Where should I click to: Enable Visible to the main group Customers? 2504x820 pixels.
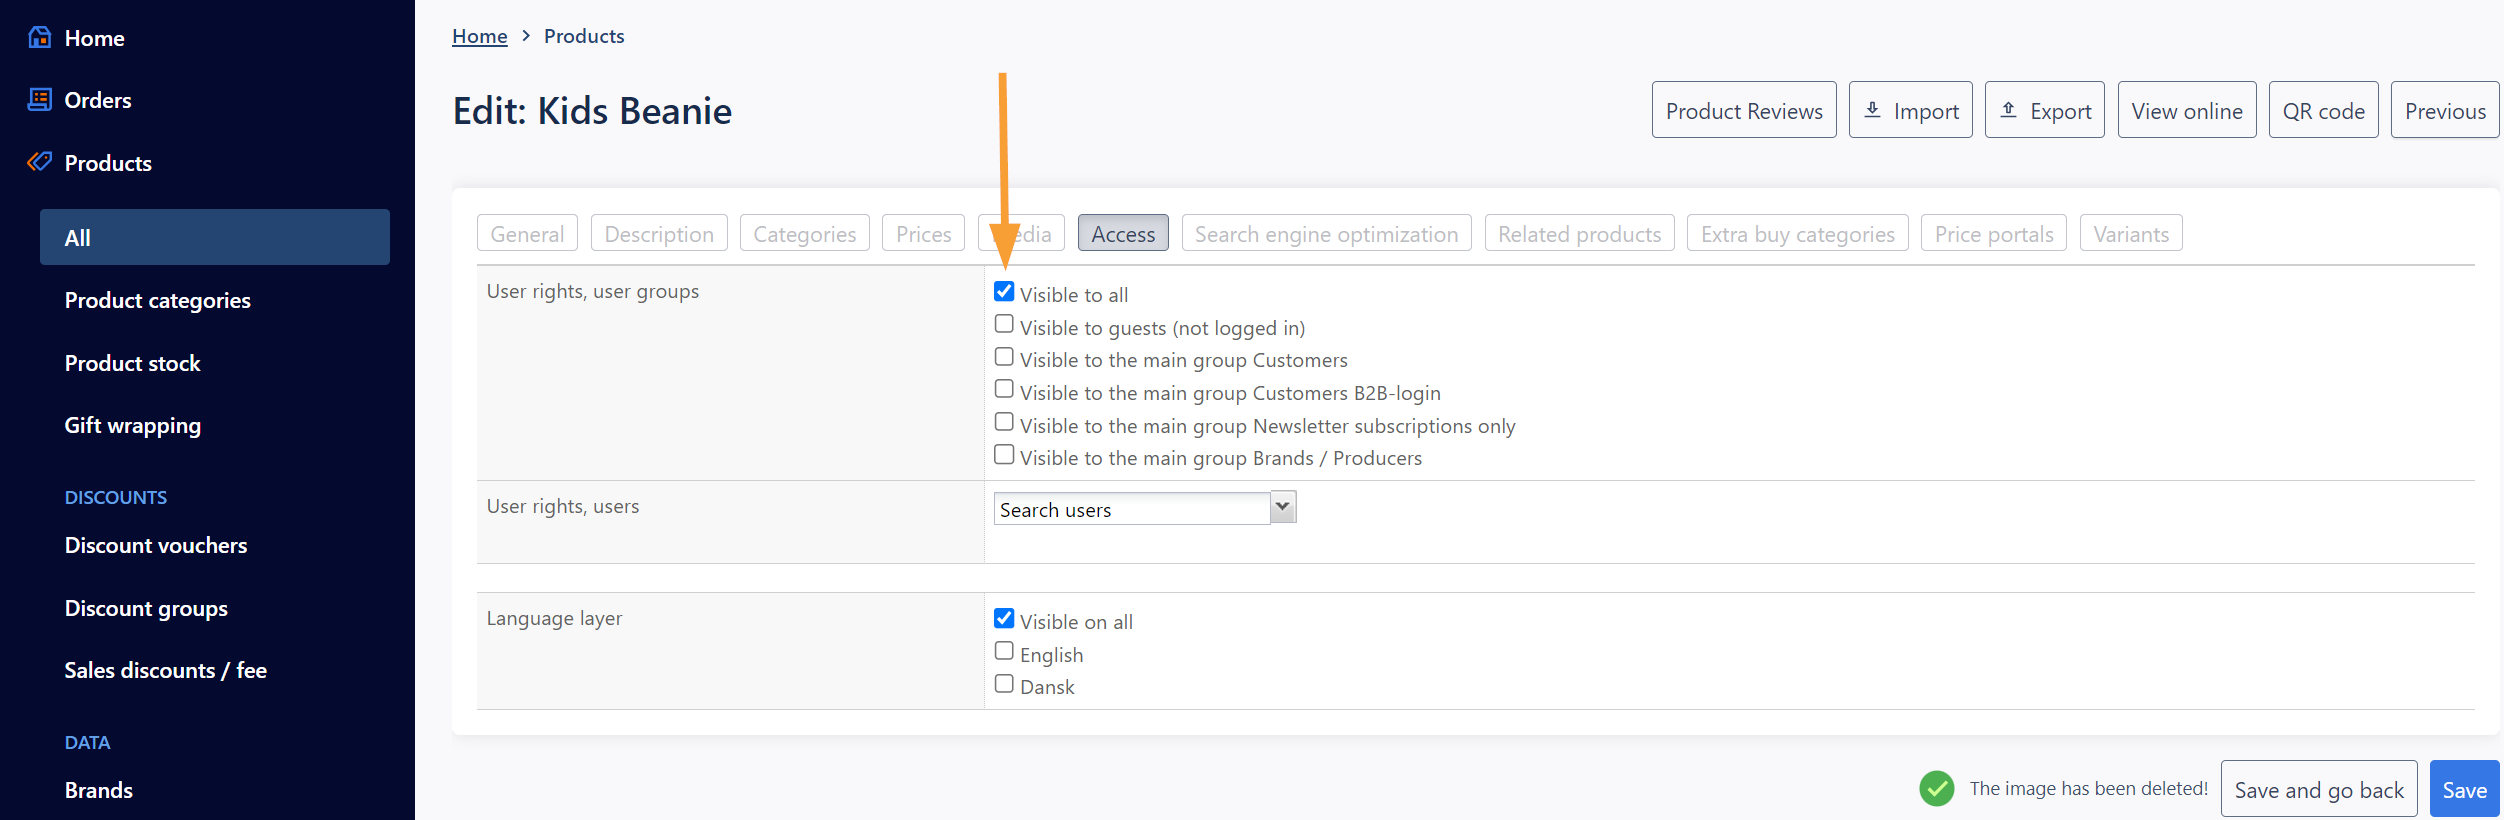(1004, 357)
